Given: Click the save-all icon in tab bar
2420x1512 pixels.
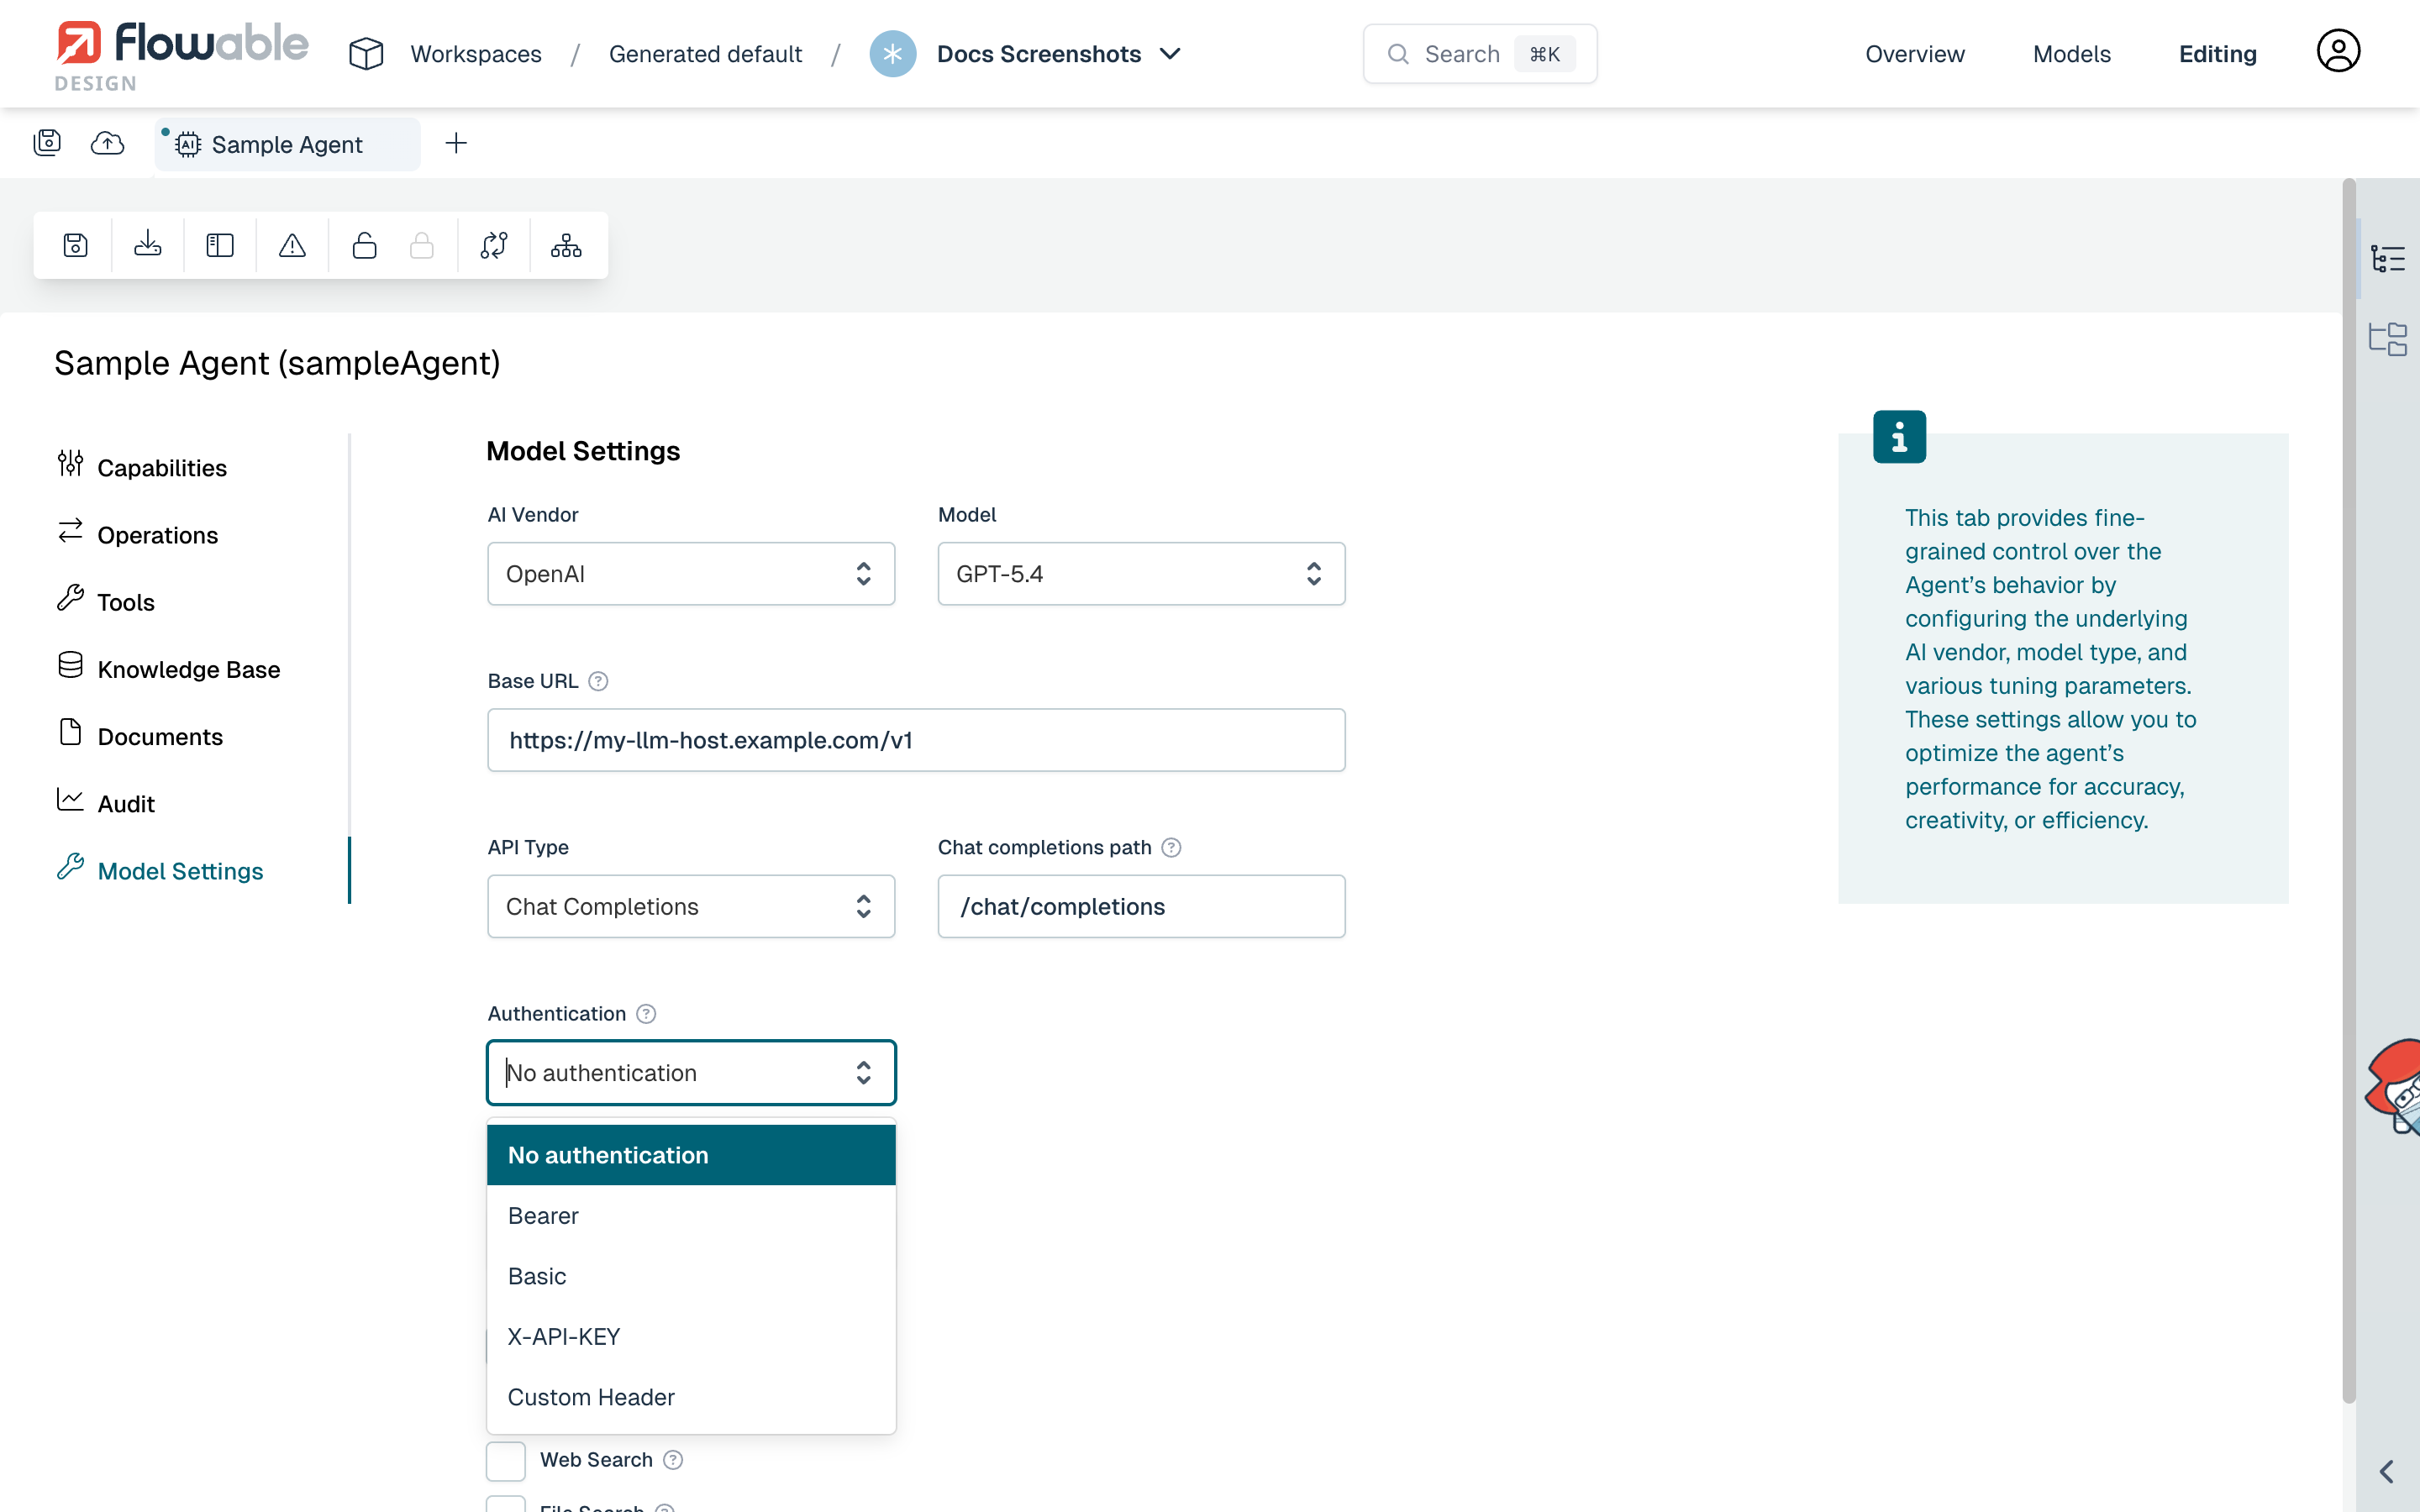Looking at the screenshot, I should coord(47,143).
